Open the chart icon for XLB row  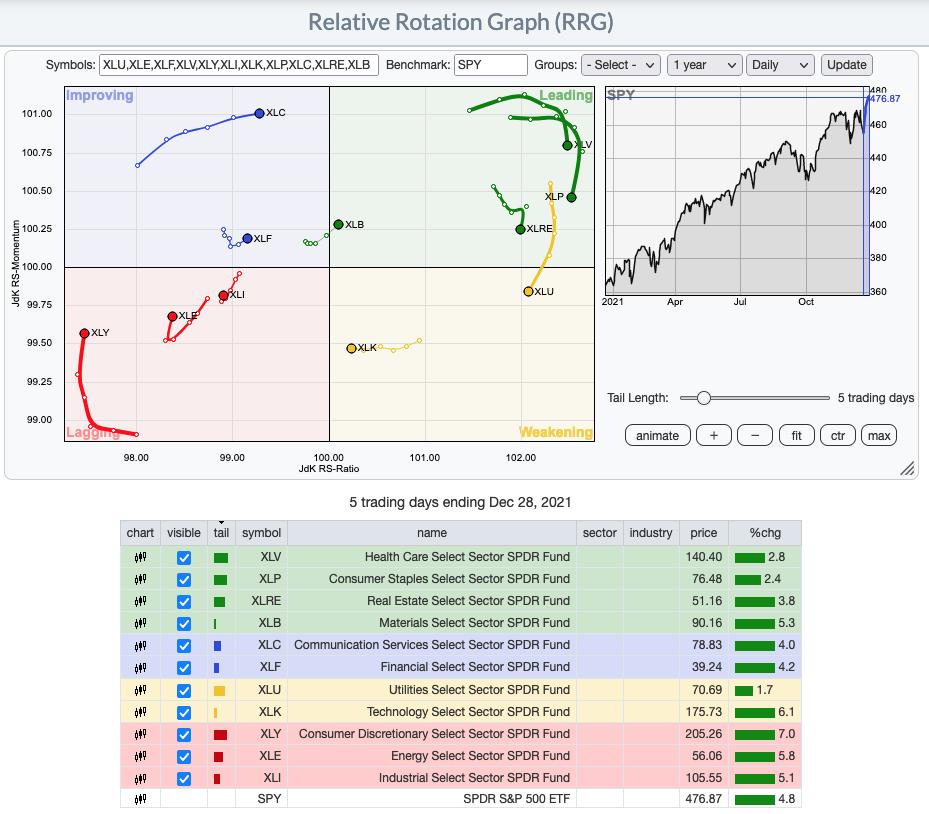coord(140,623)
